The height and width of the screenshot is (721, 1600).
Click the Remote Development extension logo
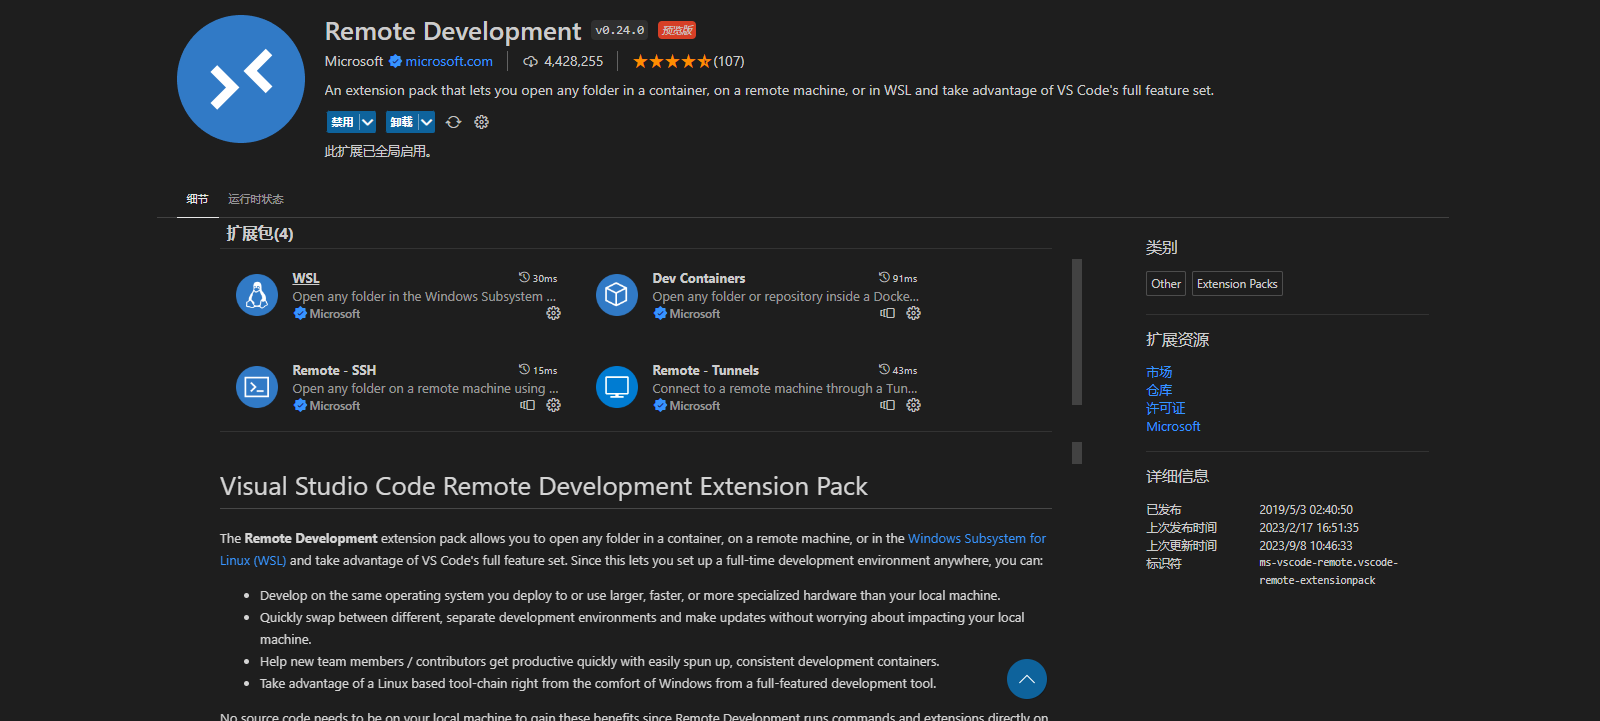[x=241, y=79]
